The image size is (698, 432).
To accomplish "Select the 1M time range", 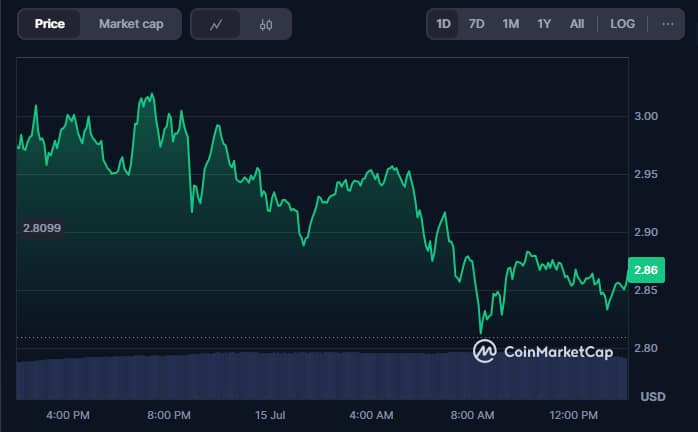I will point(511,24).
